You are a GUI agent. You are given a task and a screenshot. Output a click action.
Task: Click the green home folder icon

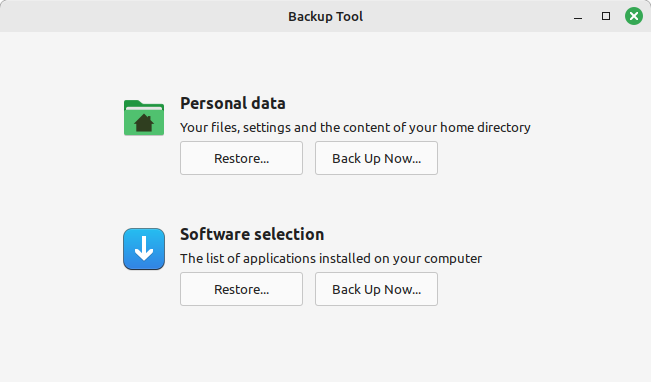point(144,118)
